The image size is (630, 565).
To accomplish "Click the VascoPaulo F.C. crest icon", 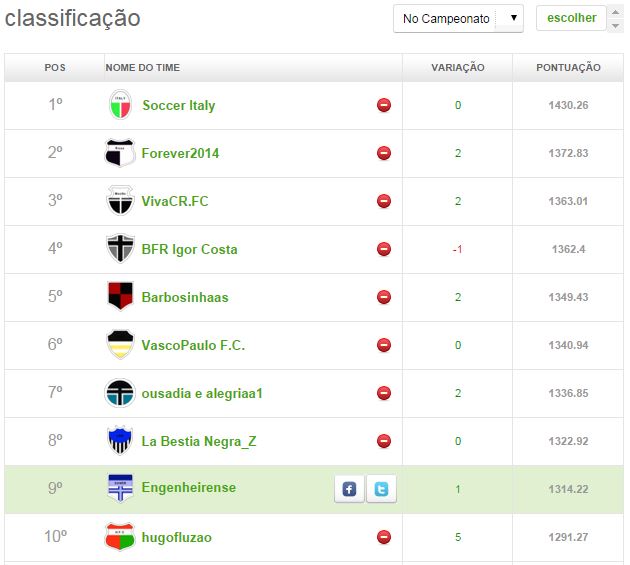I will click(x=120, y=345).
